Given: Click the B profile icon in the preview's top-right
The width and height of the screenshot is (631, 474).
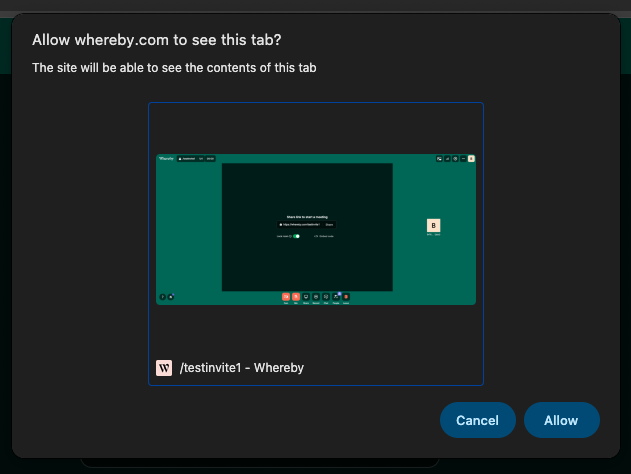Looking at the screenshot, I should click(x=471, y=158).
